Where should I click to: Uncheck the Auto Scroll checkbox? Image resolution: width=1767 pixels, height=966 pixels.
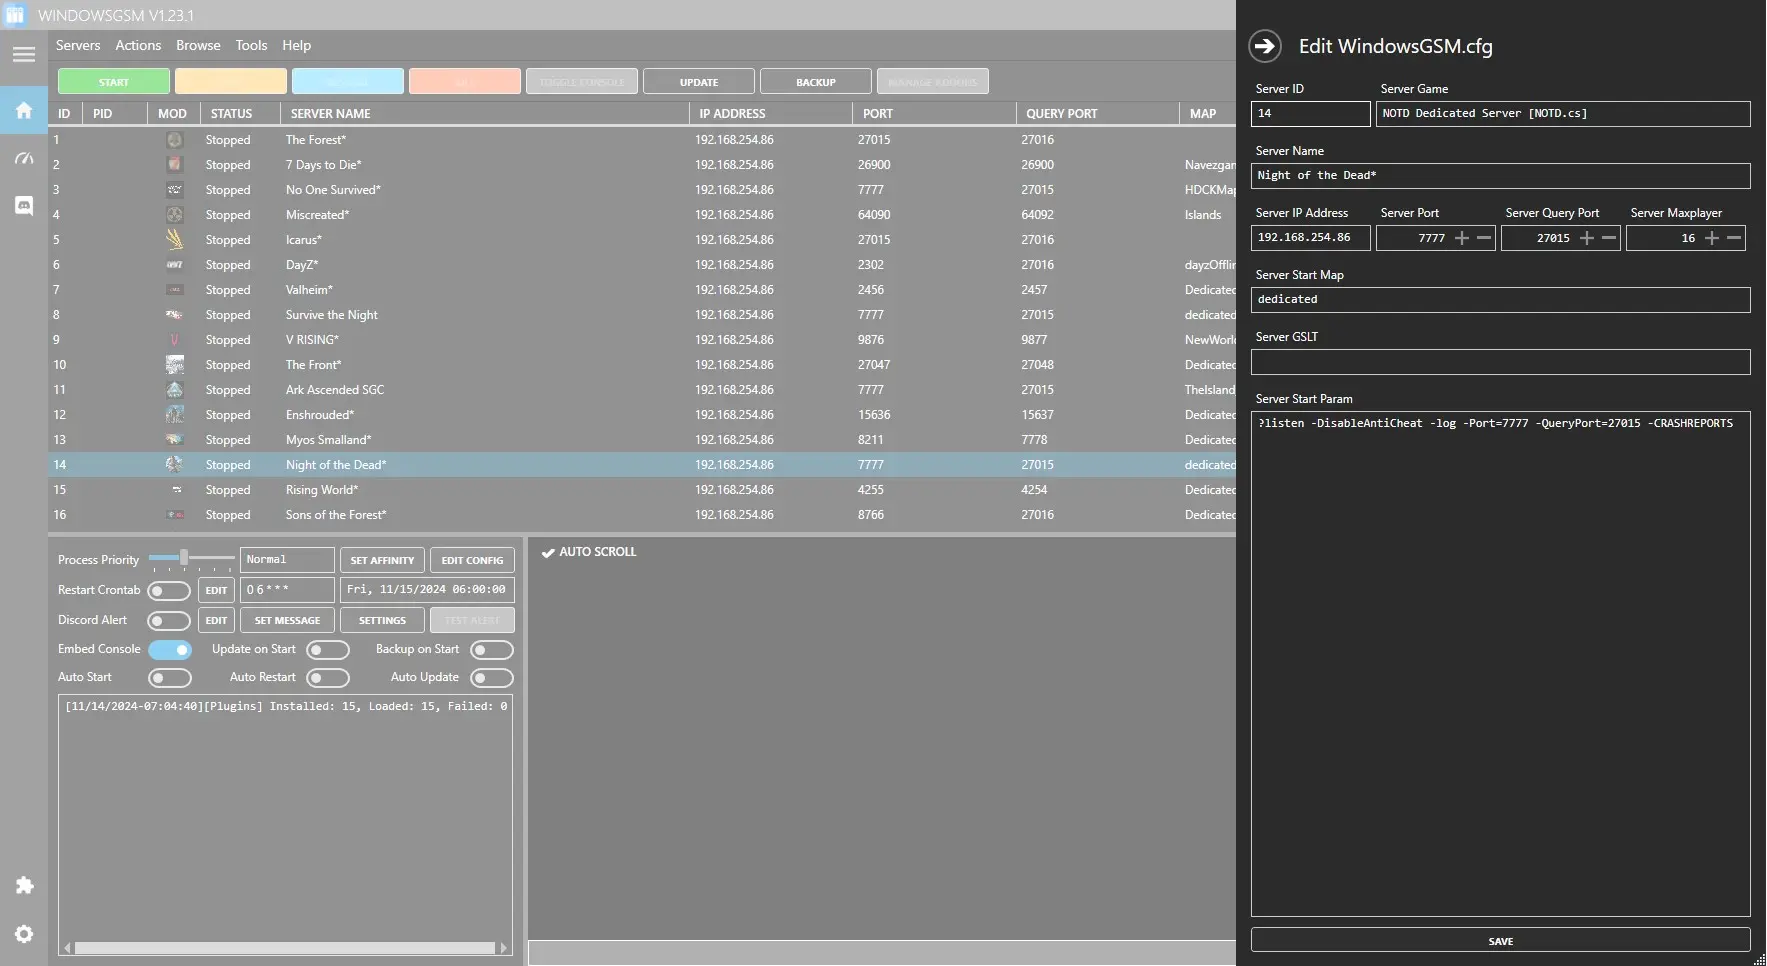(548, 552)
